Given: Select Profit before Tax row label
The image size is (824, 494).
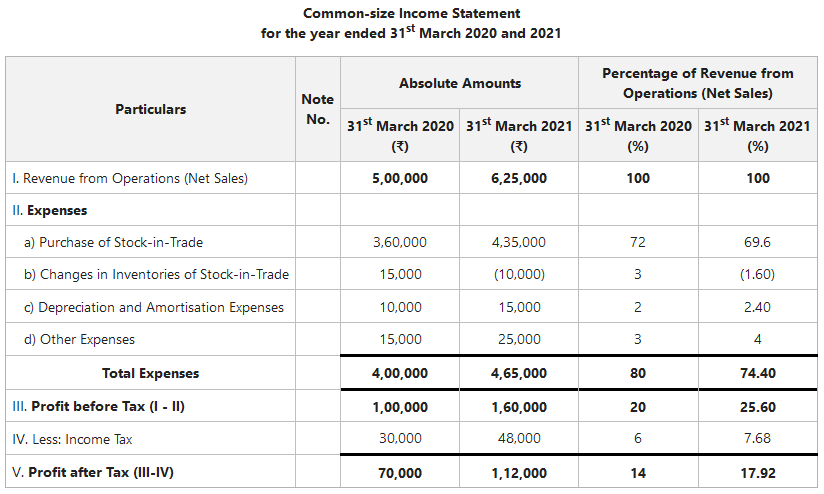Looking at the screenshot, I should tap(98, 406).
